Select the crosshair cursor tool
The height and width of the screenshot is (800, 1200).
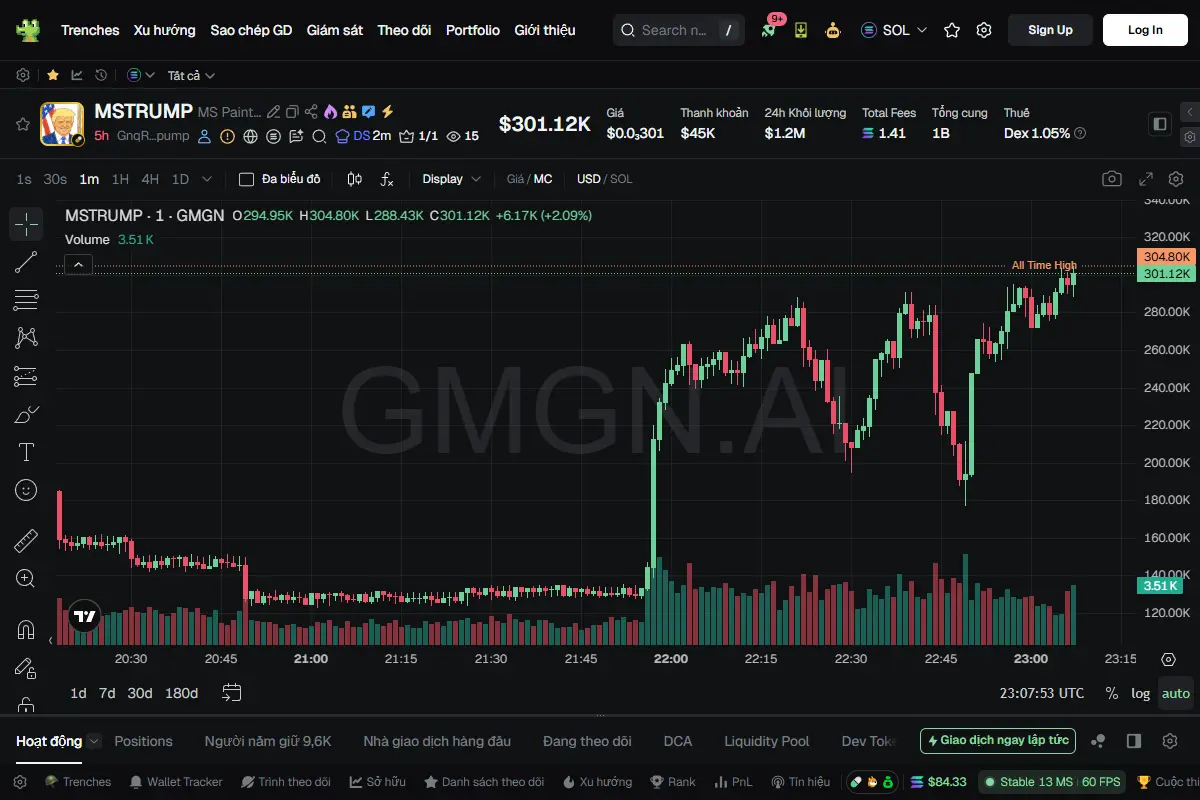tap(26, 224)
